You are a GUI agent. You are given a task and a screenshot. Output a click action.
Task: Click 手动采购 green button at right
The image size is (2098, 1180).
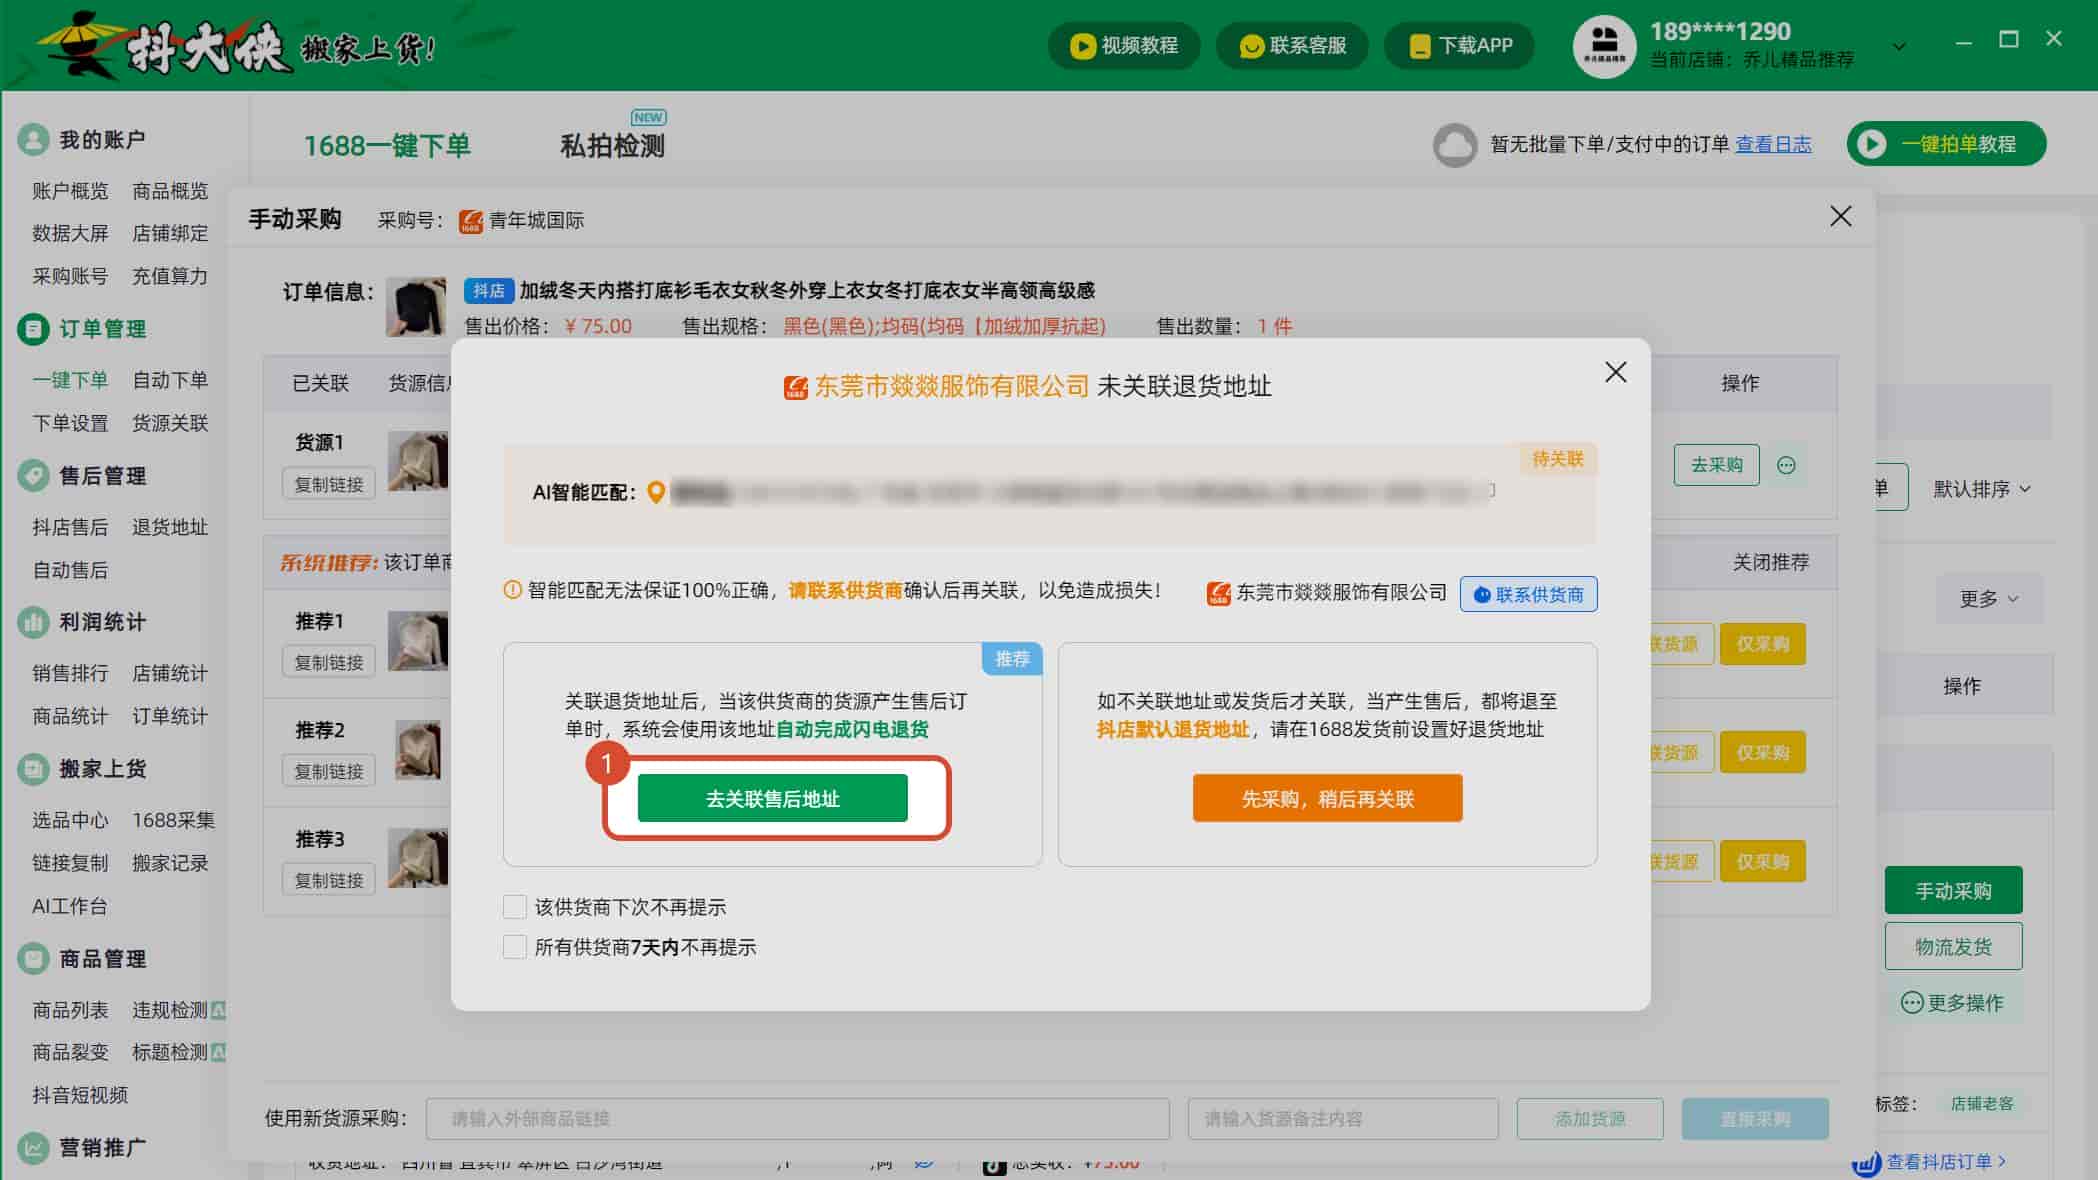1953,890
